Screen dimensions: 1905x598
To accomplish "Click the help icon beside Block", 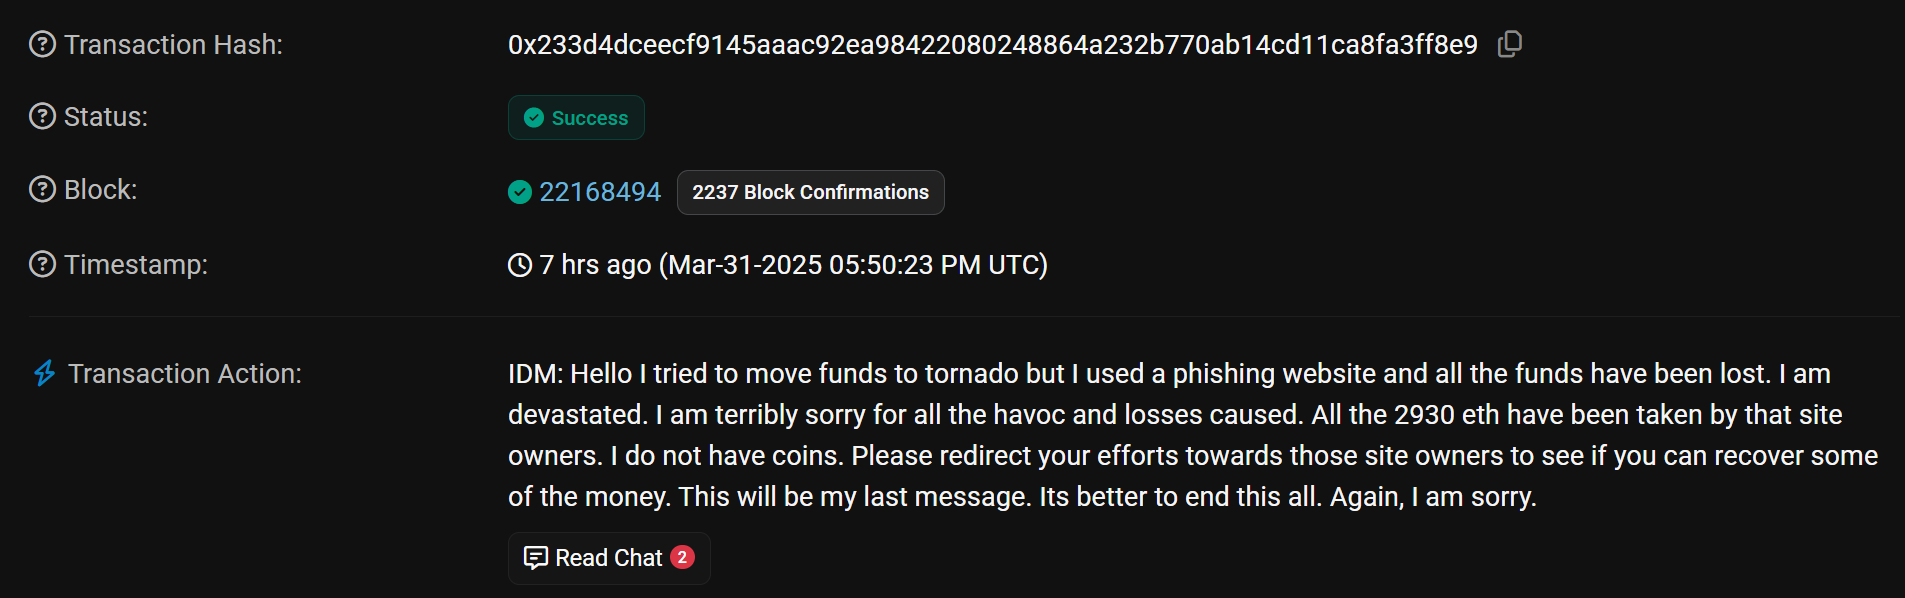I will tap(42, 190).
